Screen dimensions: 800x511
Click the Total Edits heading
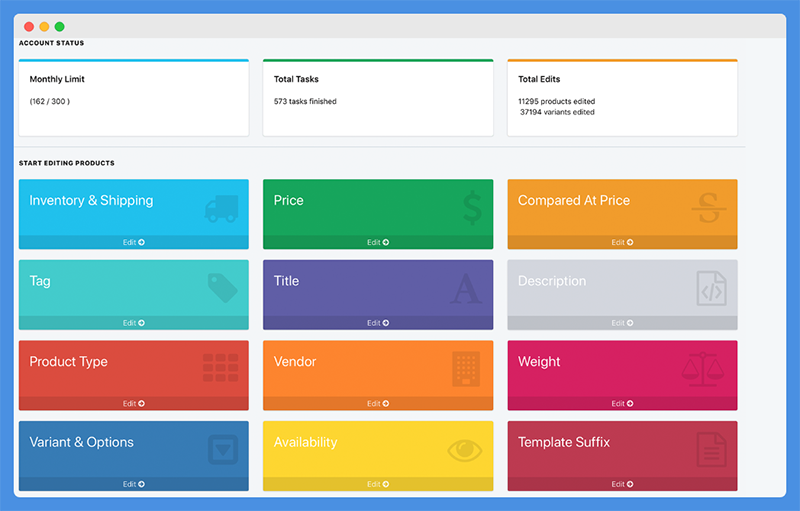(x=539, y=79)
